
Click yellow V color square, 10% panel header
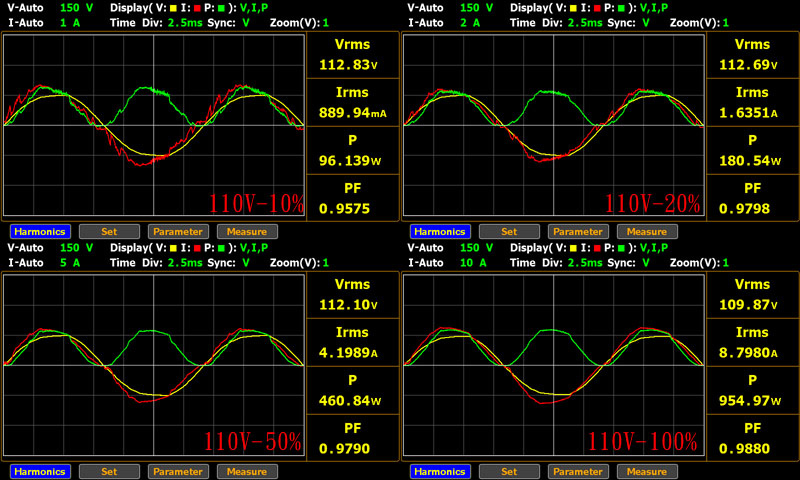[173, 8]
